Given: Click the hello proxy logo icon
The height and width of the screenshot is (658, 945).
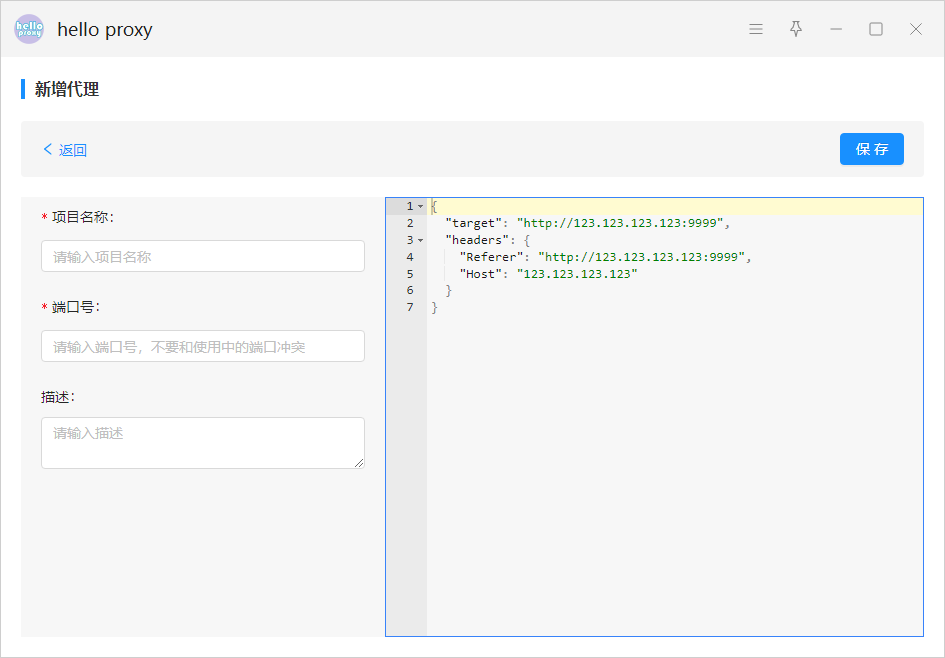Looking at the screenshot, I should click(29, 29).
